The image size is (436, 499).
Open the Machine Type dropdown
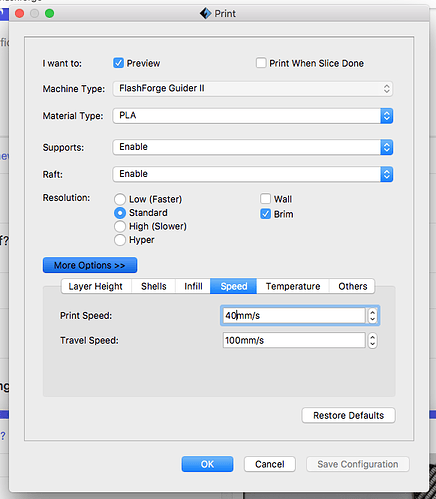(x=253, y=89)
